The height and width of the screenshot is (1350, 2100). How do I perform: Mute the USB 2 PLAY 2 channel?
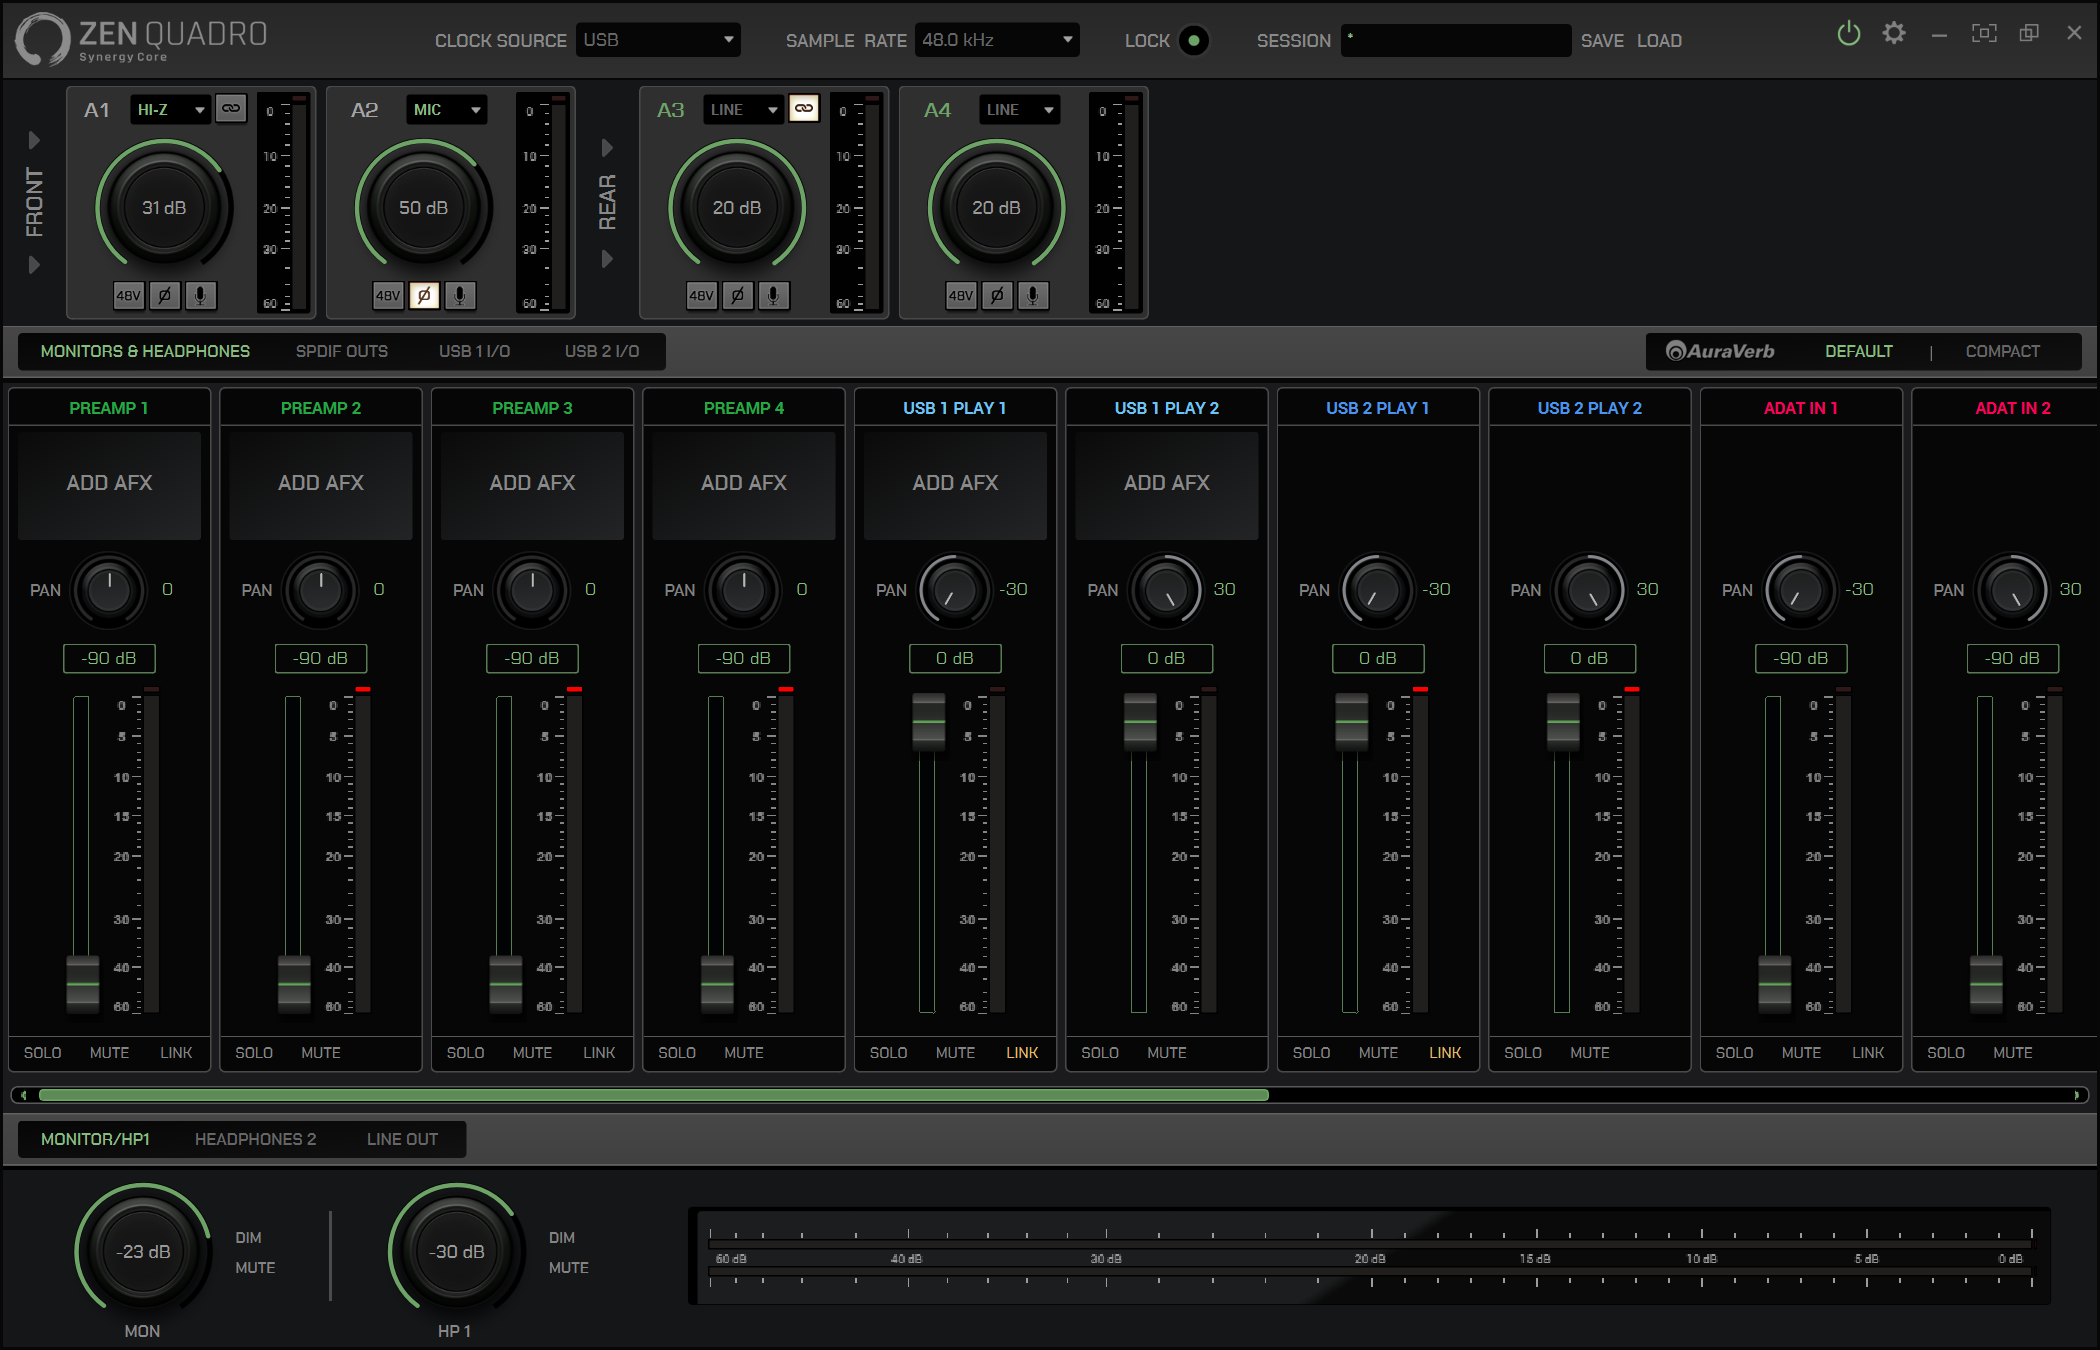coord(1590,1053)
